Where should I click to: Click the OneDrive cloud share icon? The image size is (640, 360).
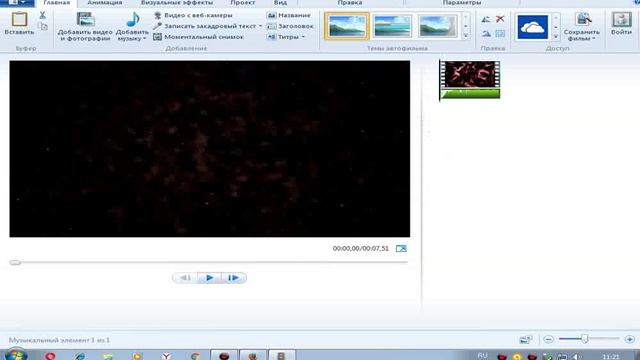[533, 27]
